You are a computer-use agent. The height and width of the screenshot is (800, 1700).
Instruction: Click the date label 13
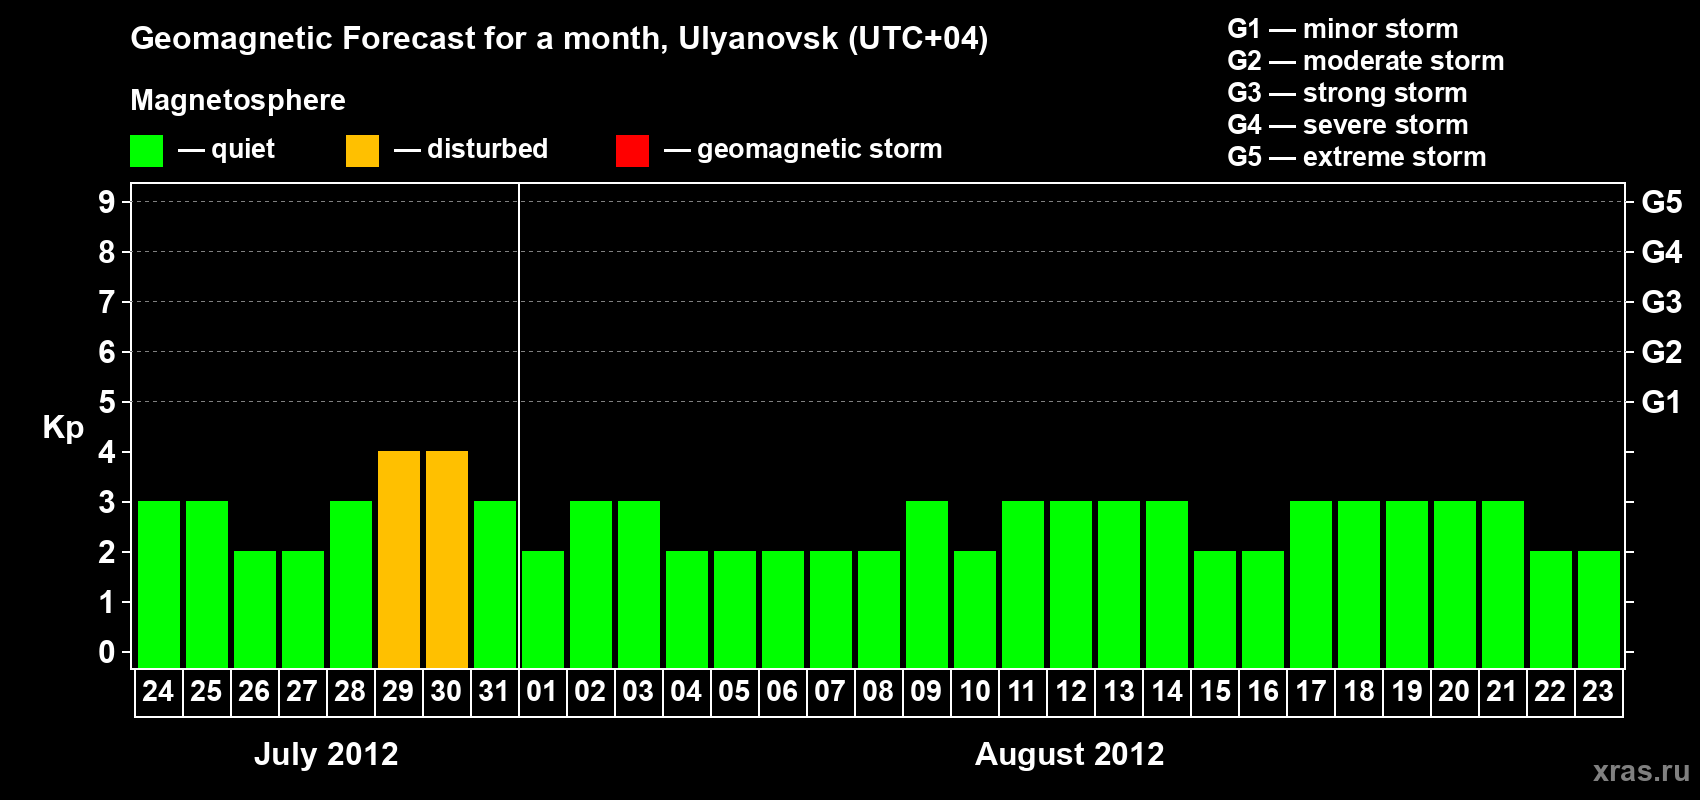(x=1118, y=691)
